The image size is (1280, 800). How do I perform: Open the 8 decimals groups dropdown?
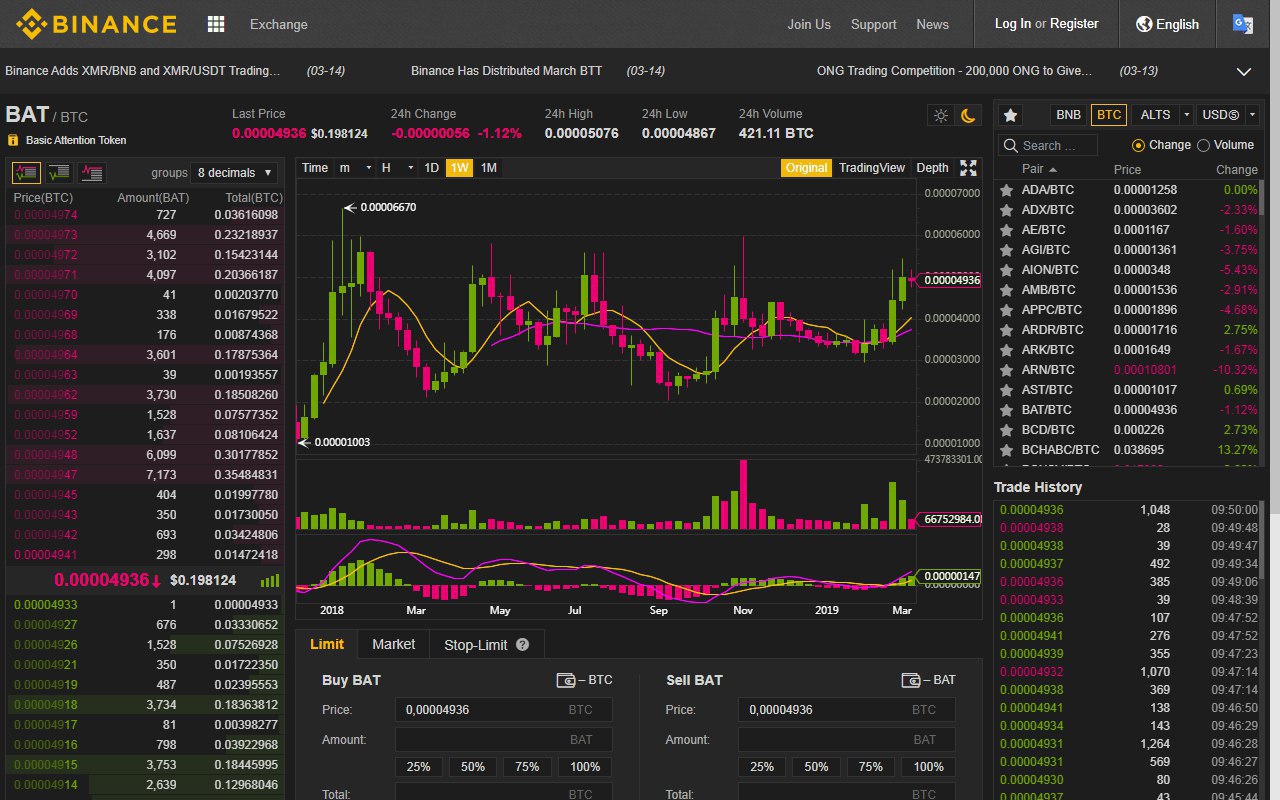click(x=235, y=172)
